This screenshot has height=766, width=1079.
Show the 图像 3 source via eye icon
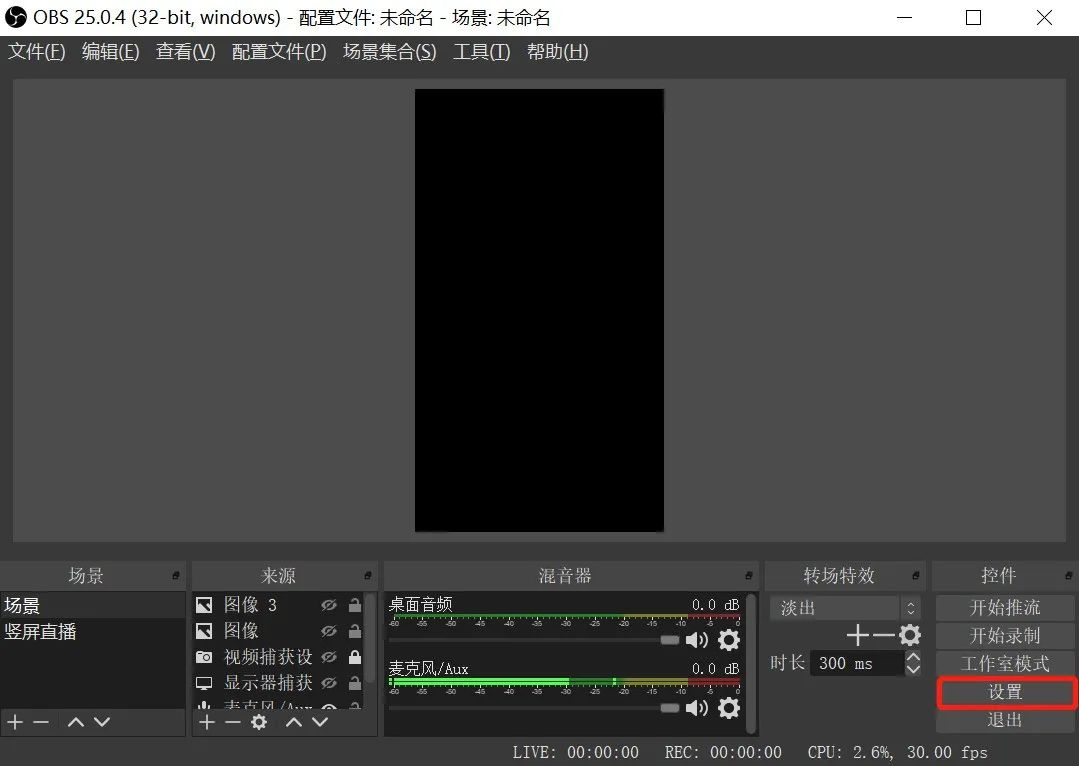(329, 605)
